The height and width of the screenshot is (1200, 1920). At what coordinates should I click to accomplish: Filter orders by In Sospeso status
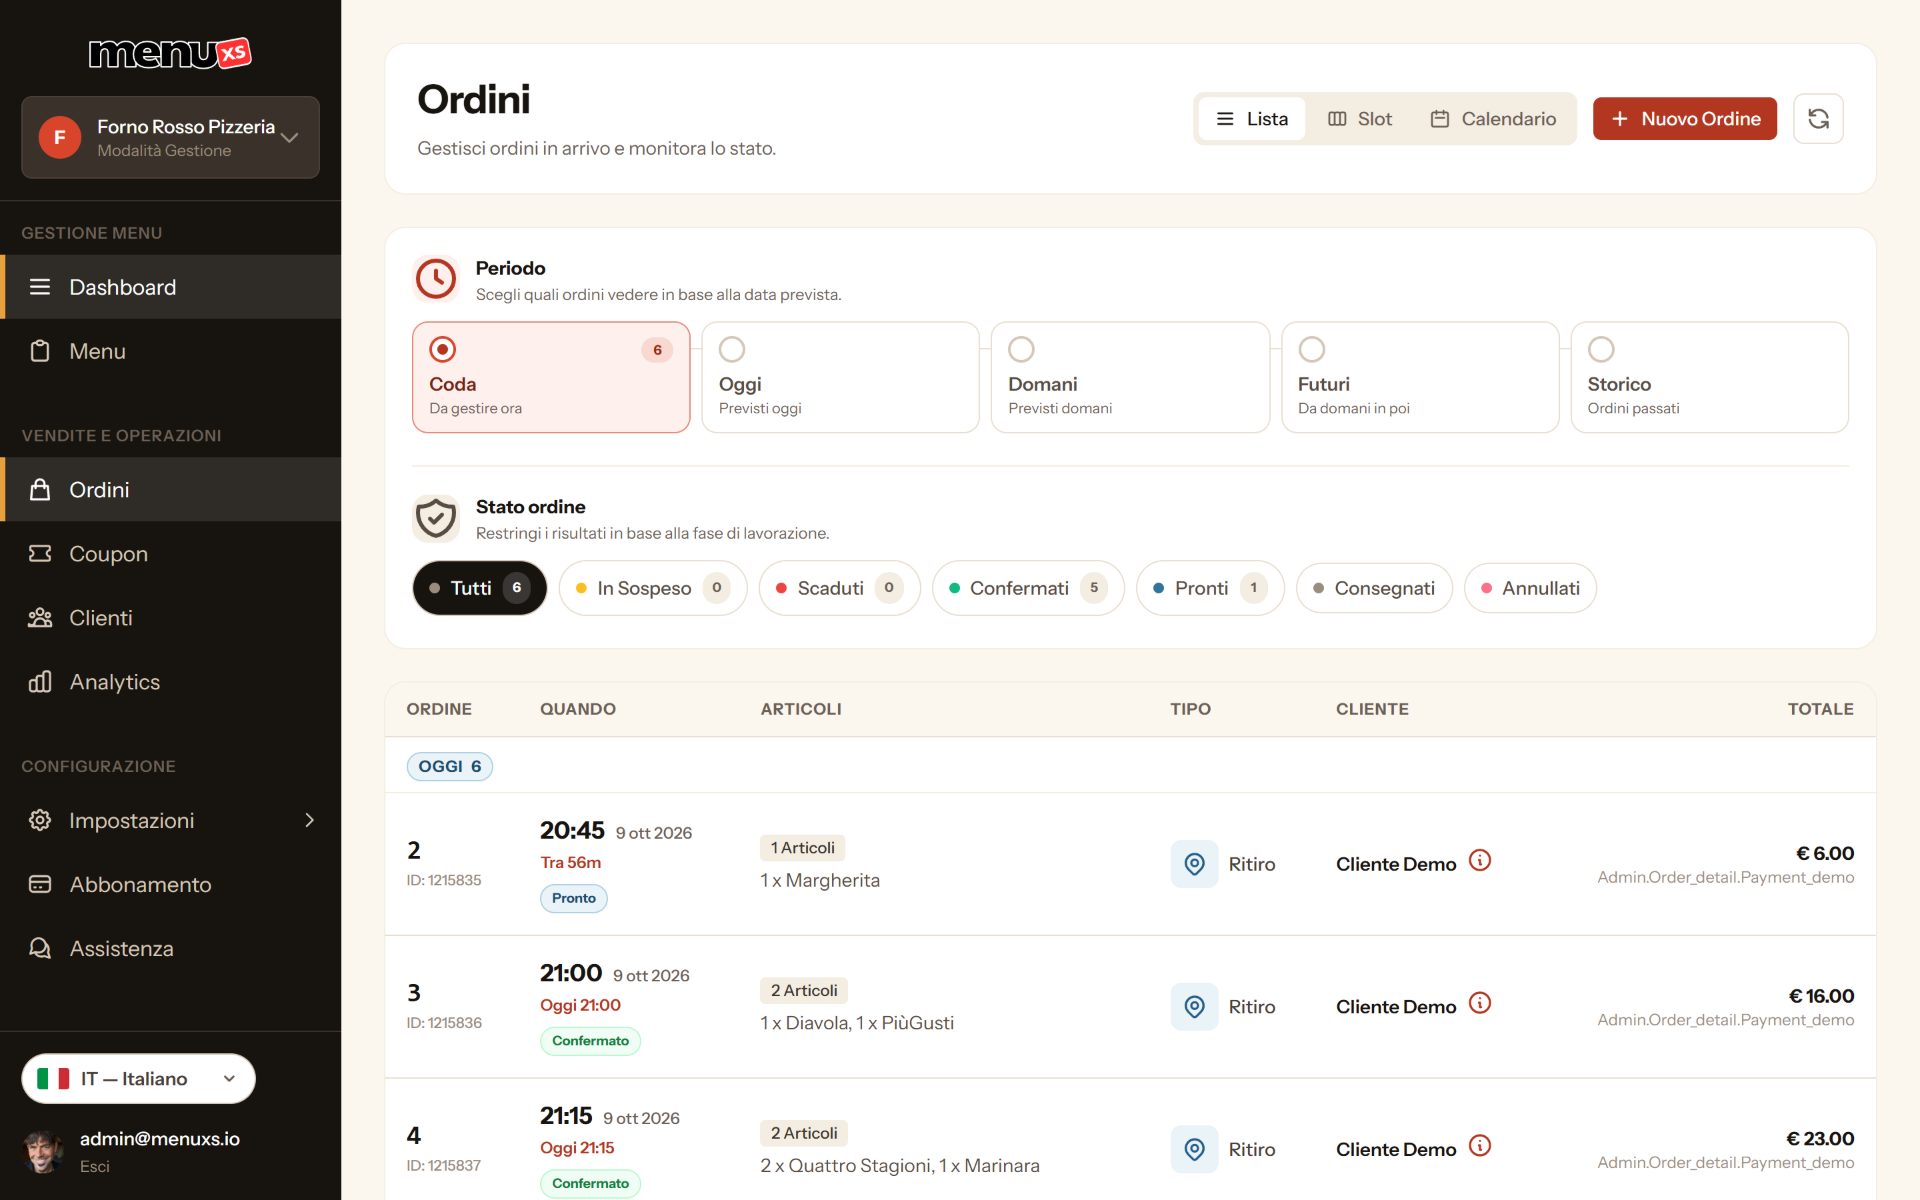pyautogui.click(x=653, y=588)
